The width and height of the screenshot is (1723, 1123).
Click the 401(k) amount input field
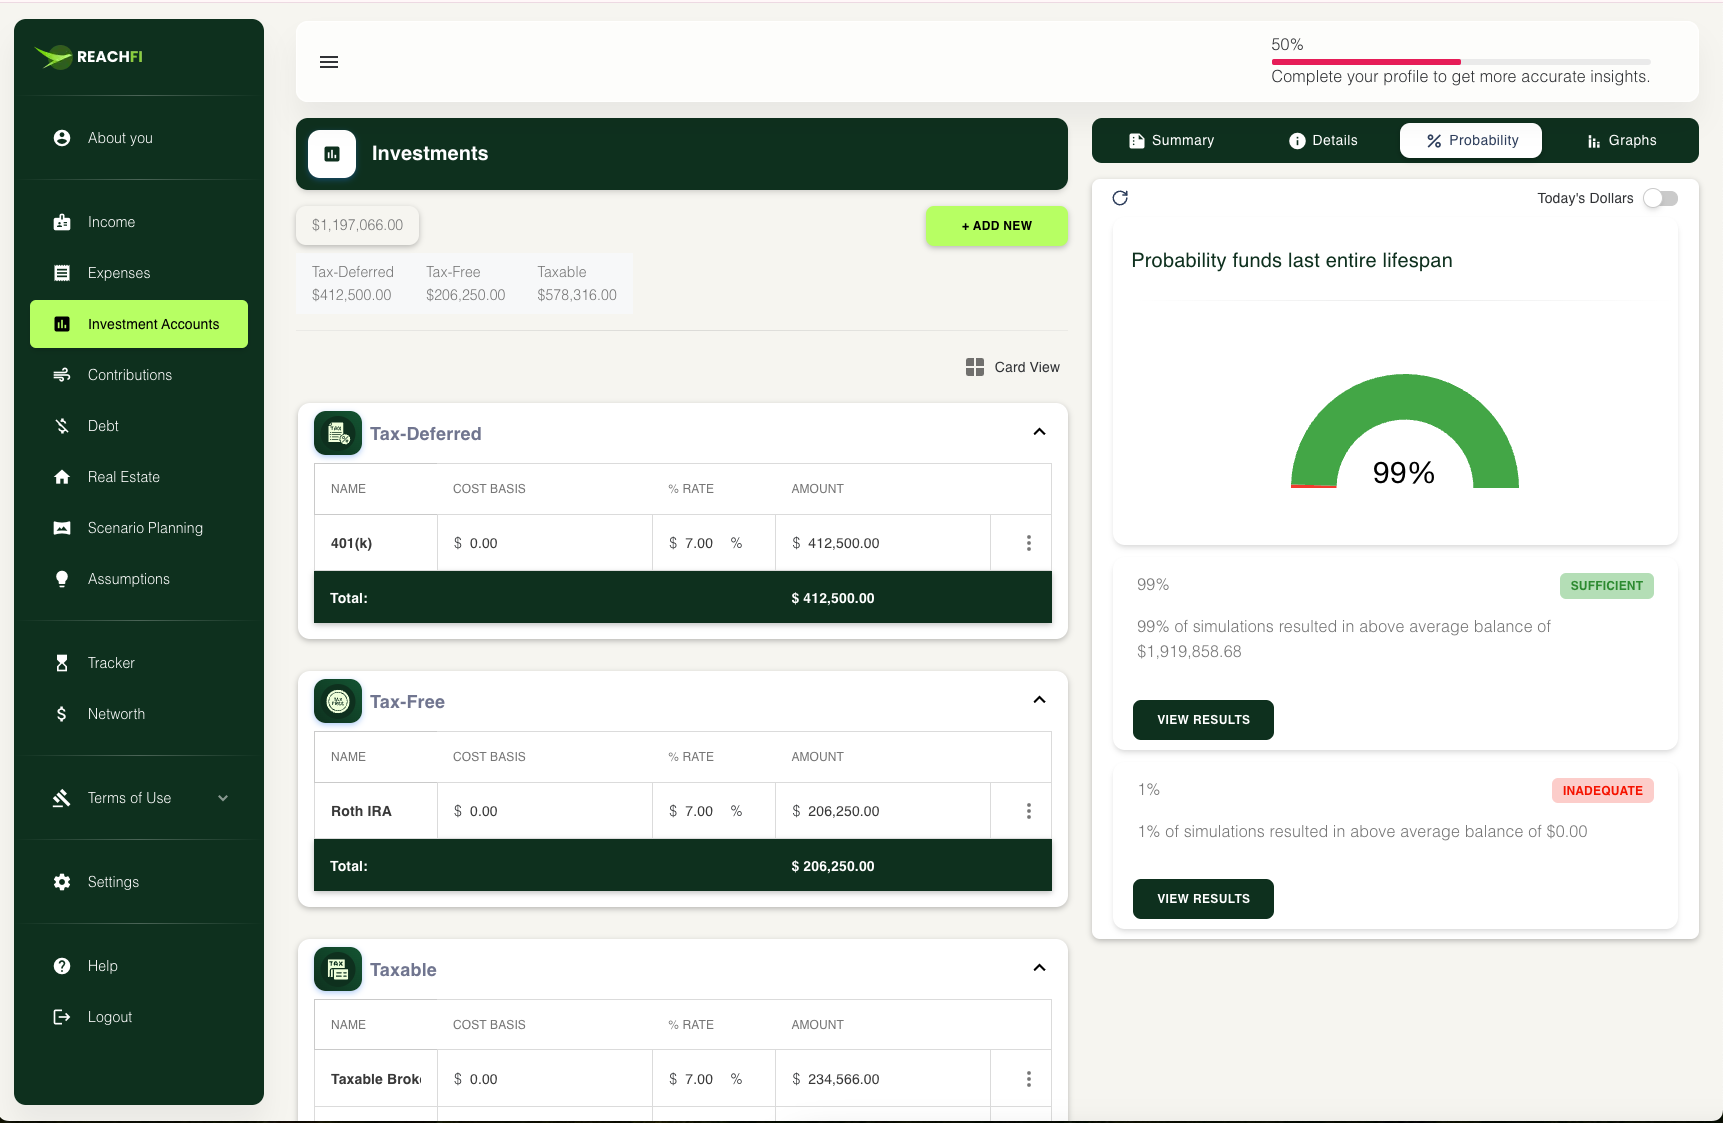[880, 543]
